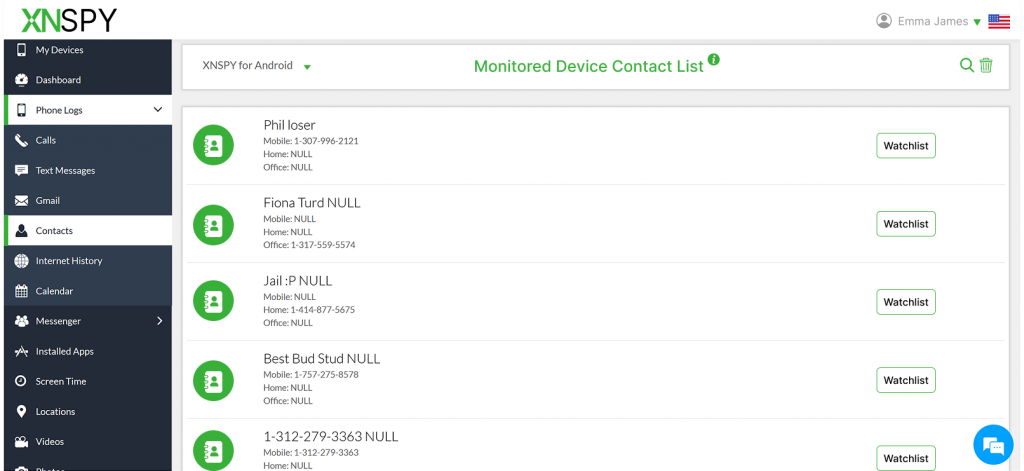Add Best Bud Stud to Watchlist
This screenshot has height=471, width=1024.
906,380
